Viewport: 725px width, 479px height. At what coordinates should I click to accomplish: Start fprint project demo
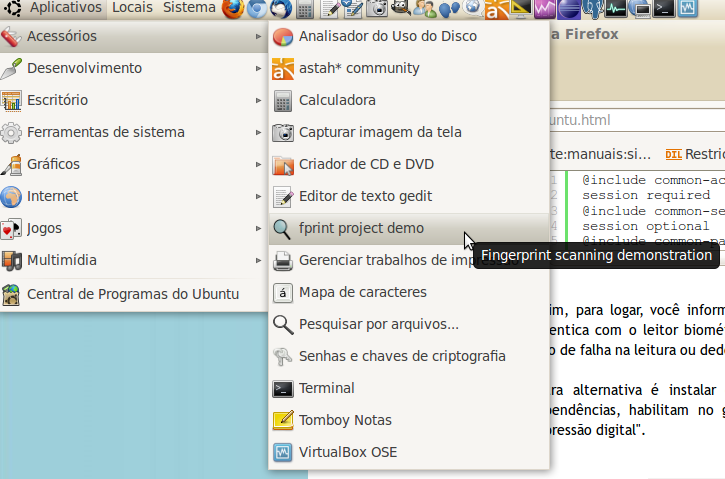[361, 228]
